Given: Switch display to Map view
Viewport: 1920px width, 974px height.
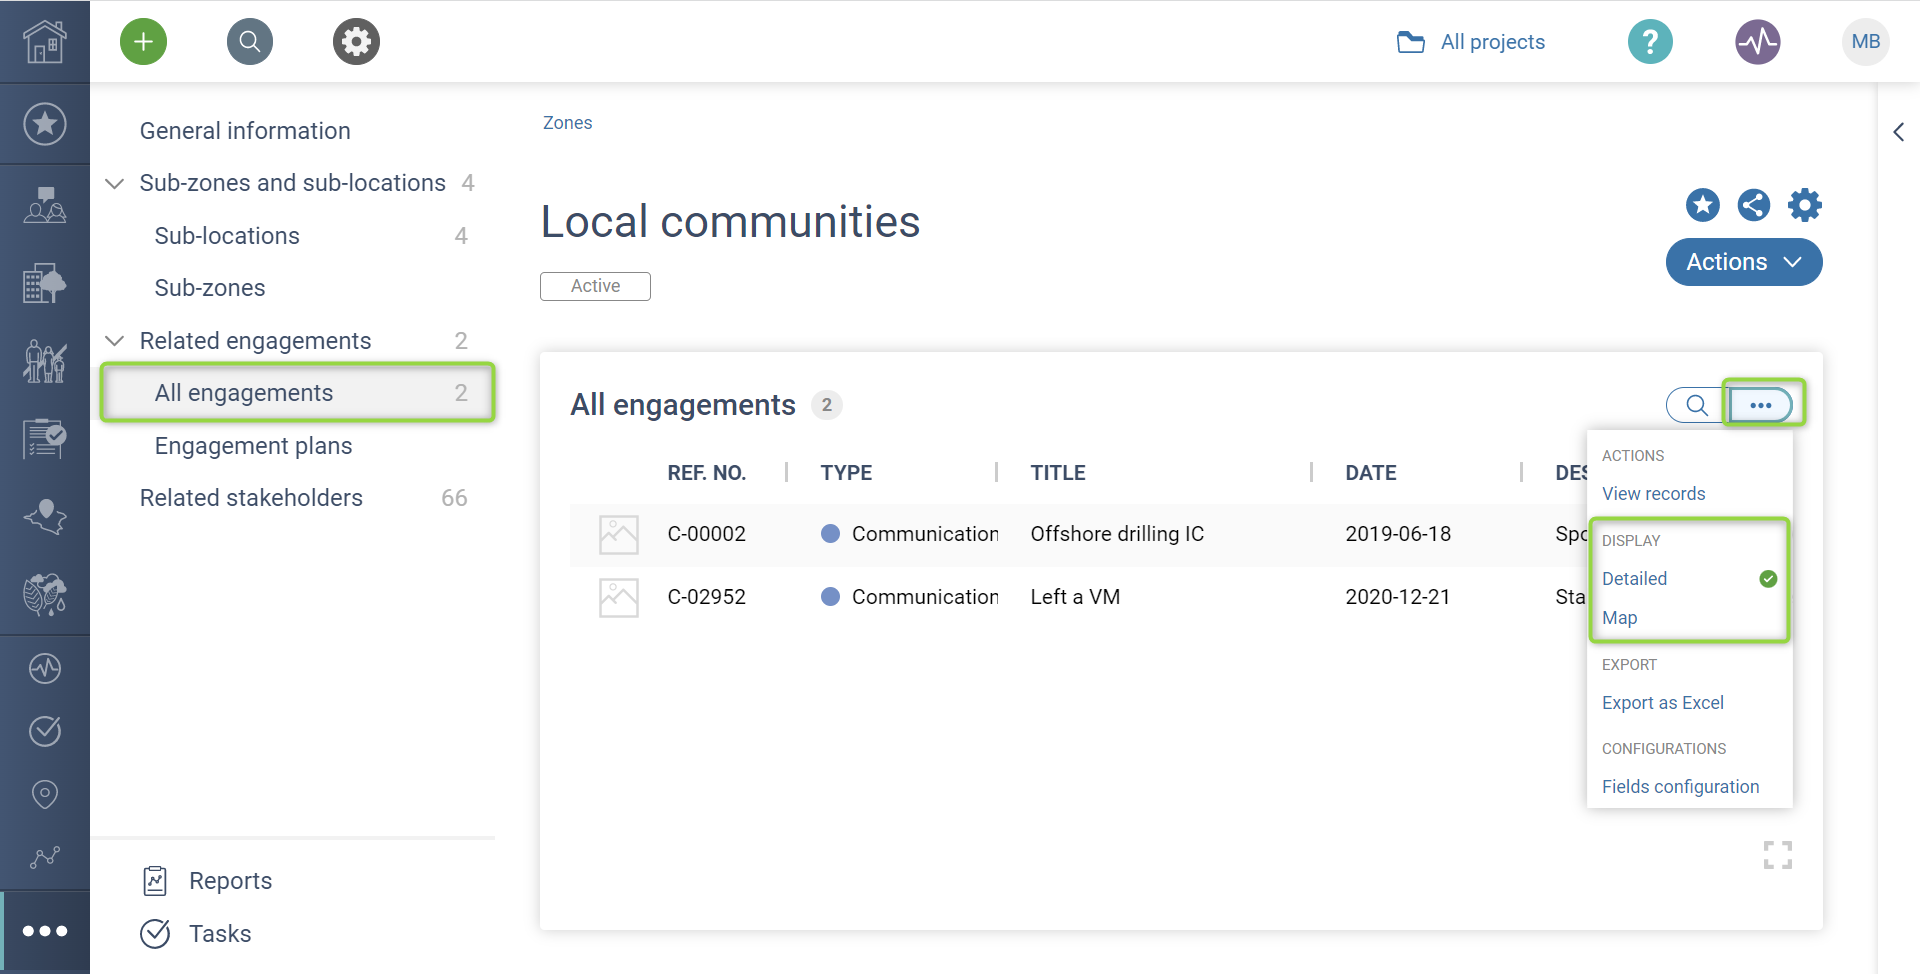Looking at the screenshot, I should pyautogui.click(x=1619, y=618).
